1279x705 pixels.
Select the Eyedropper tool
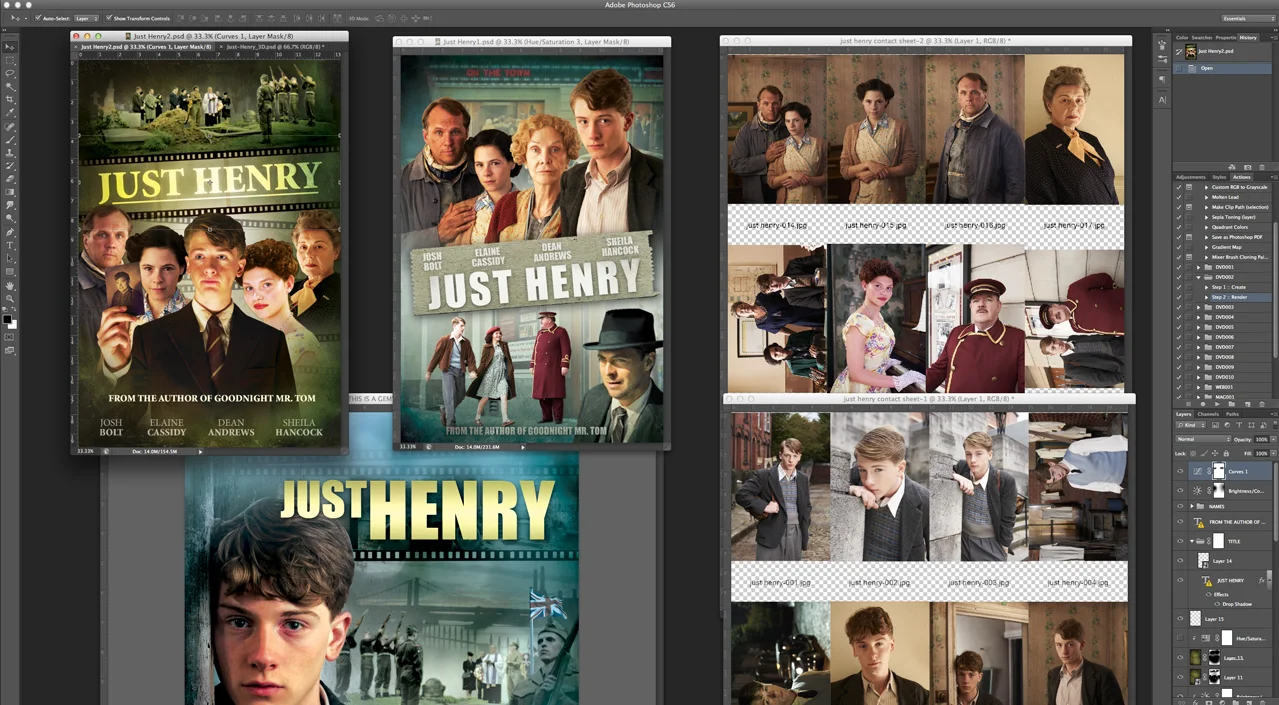(10, 112)
